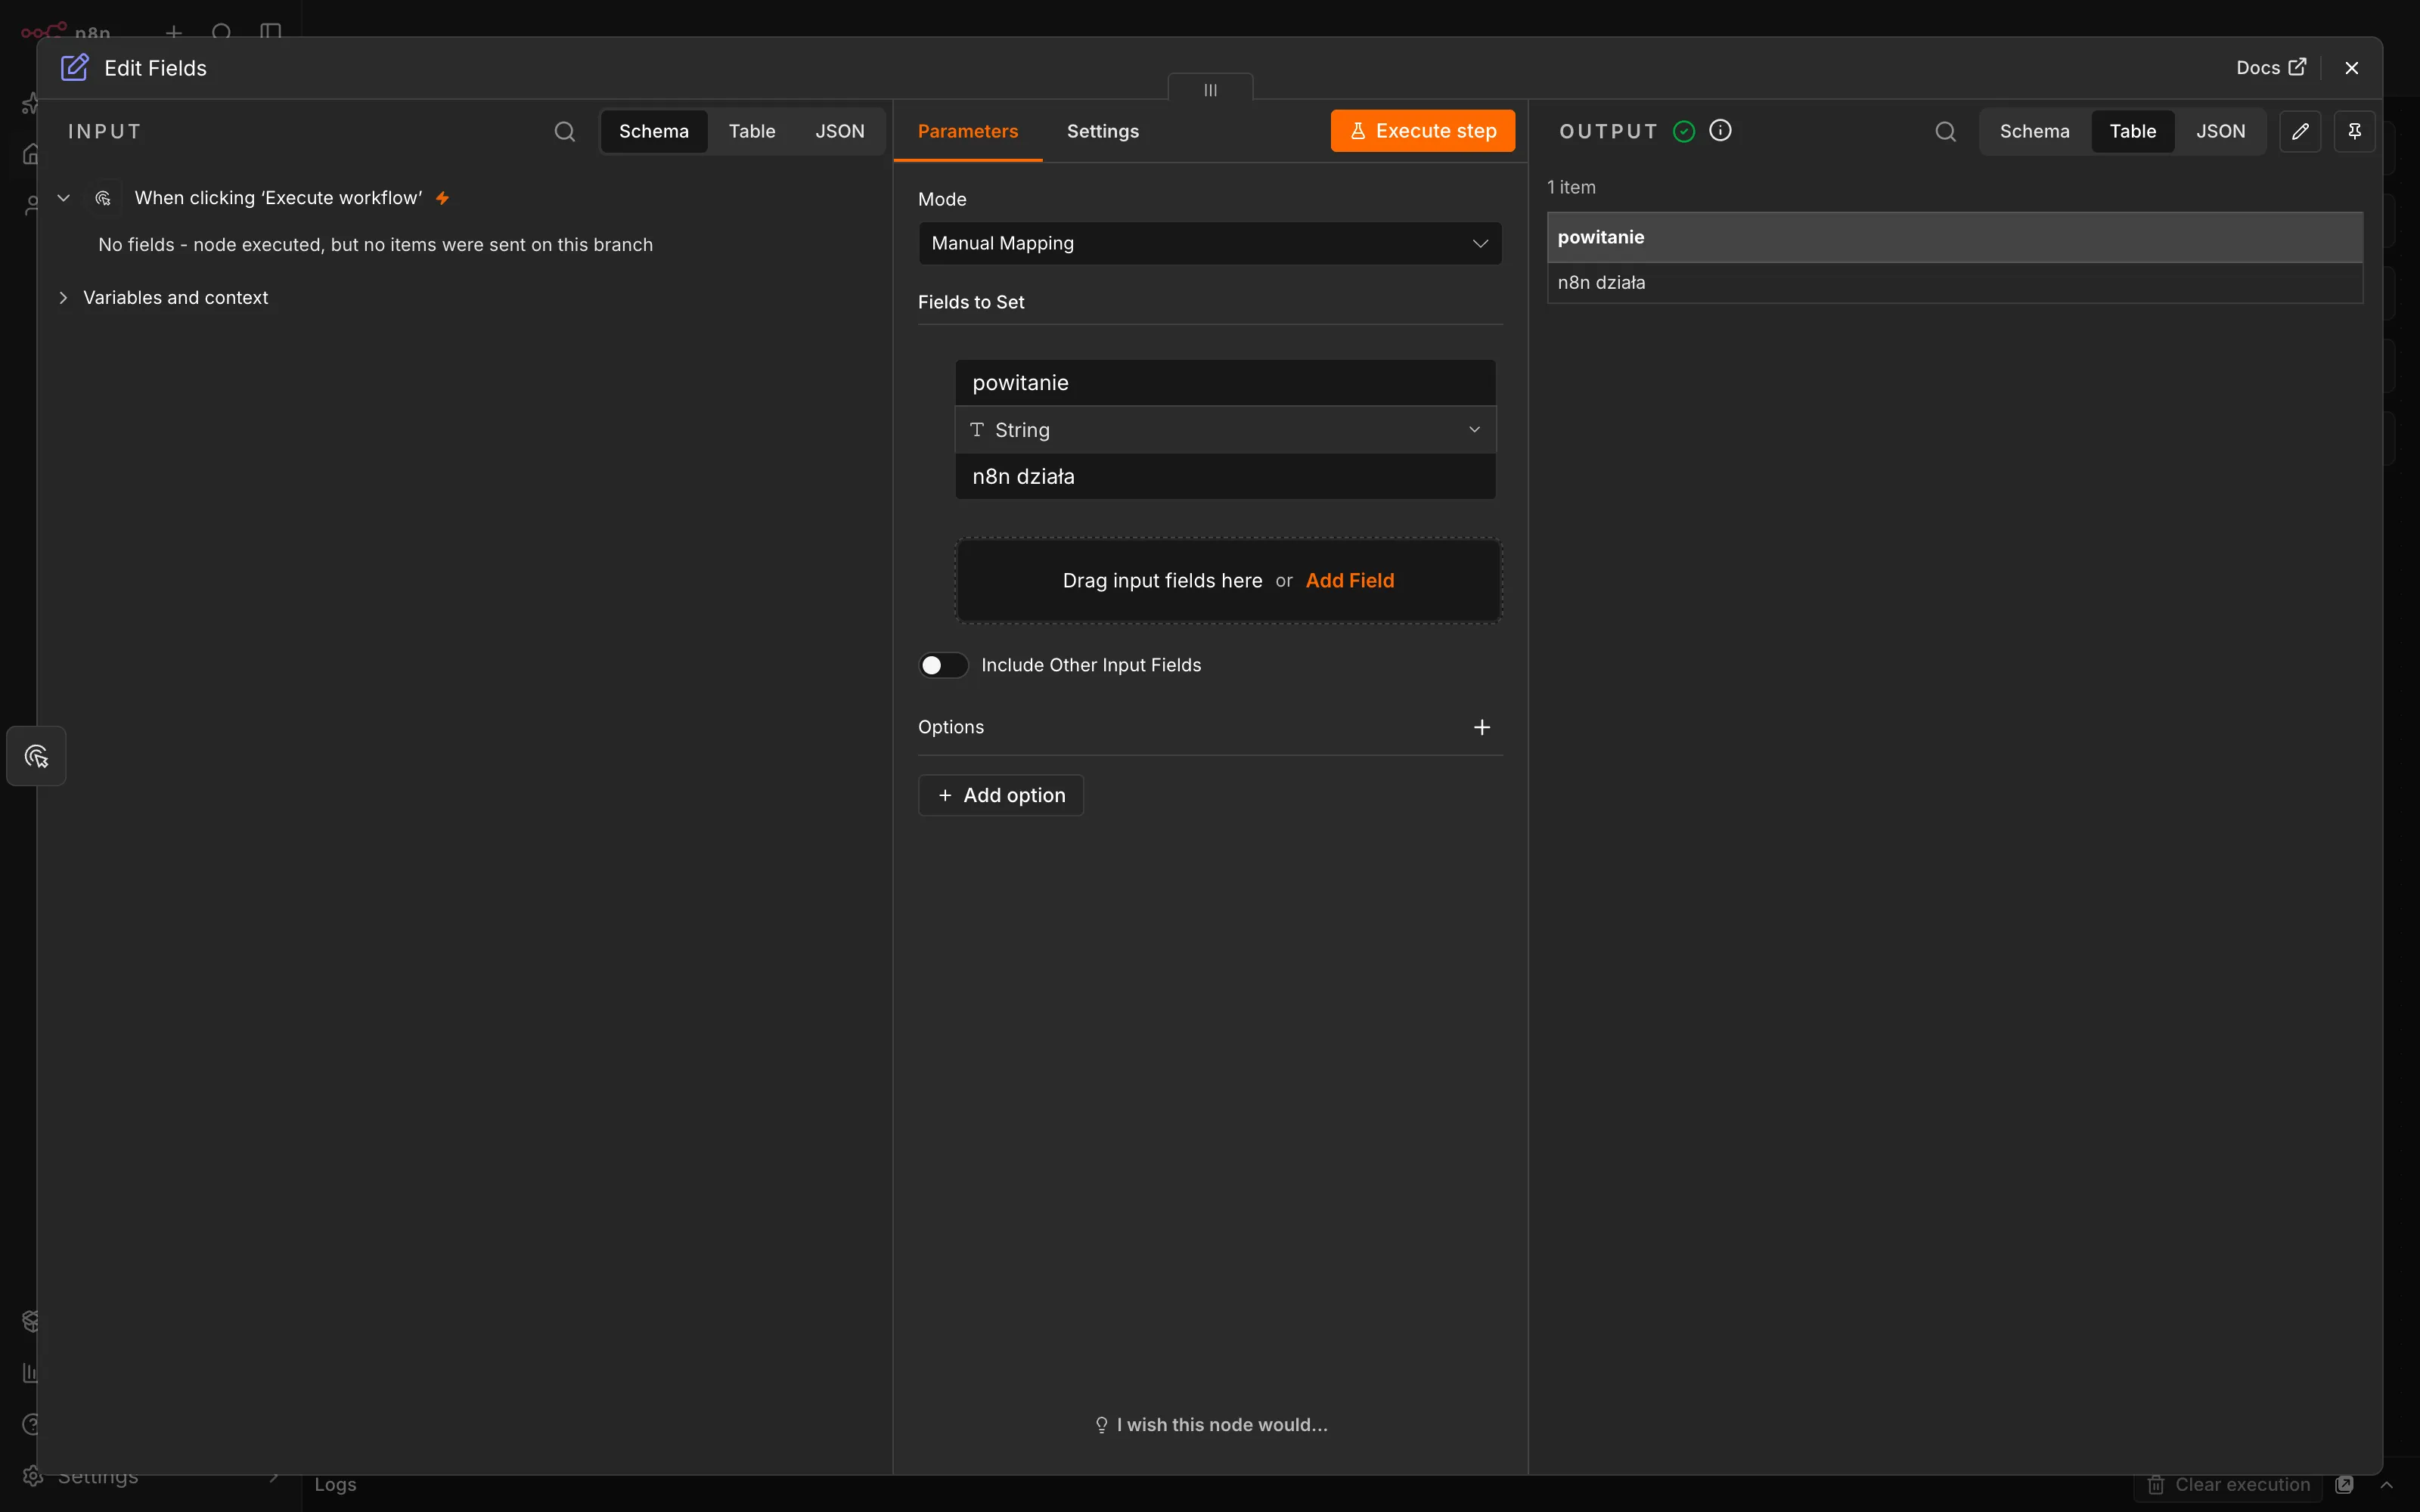2420x1512 pixels.
Task: Click the info icon beside OUTPUT
Action: click(1720, 130)
